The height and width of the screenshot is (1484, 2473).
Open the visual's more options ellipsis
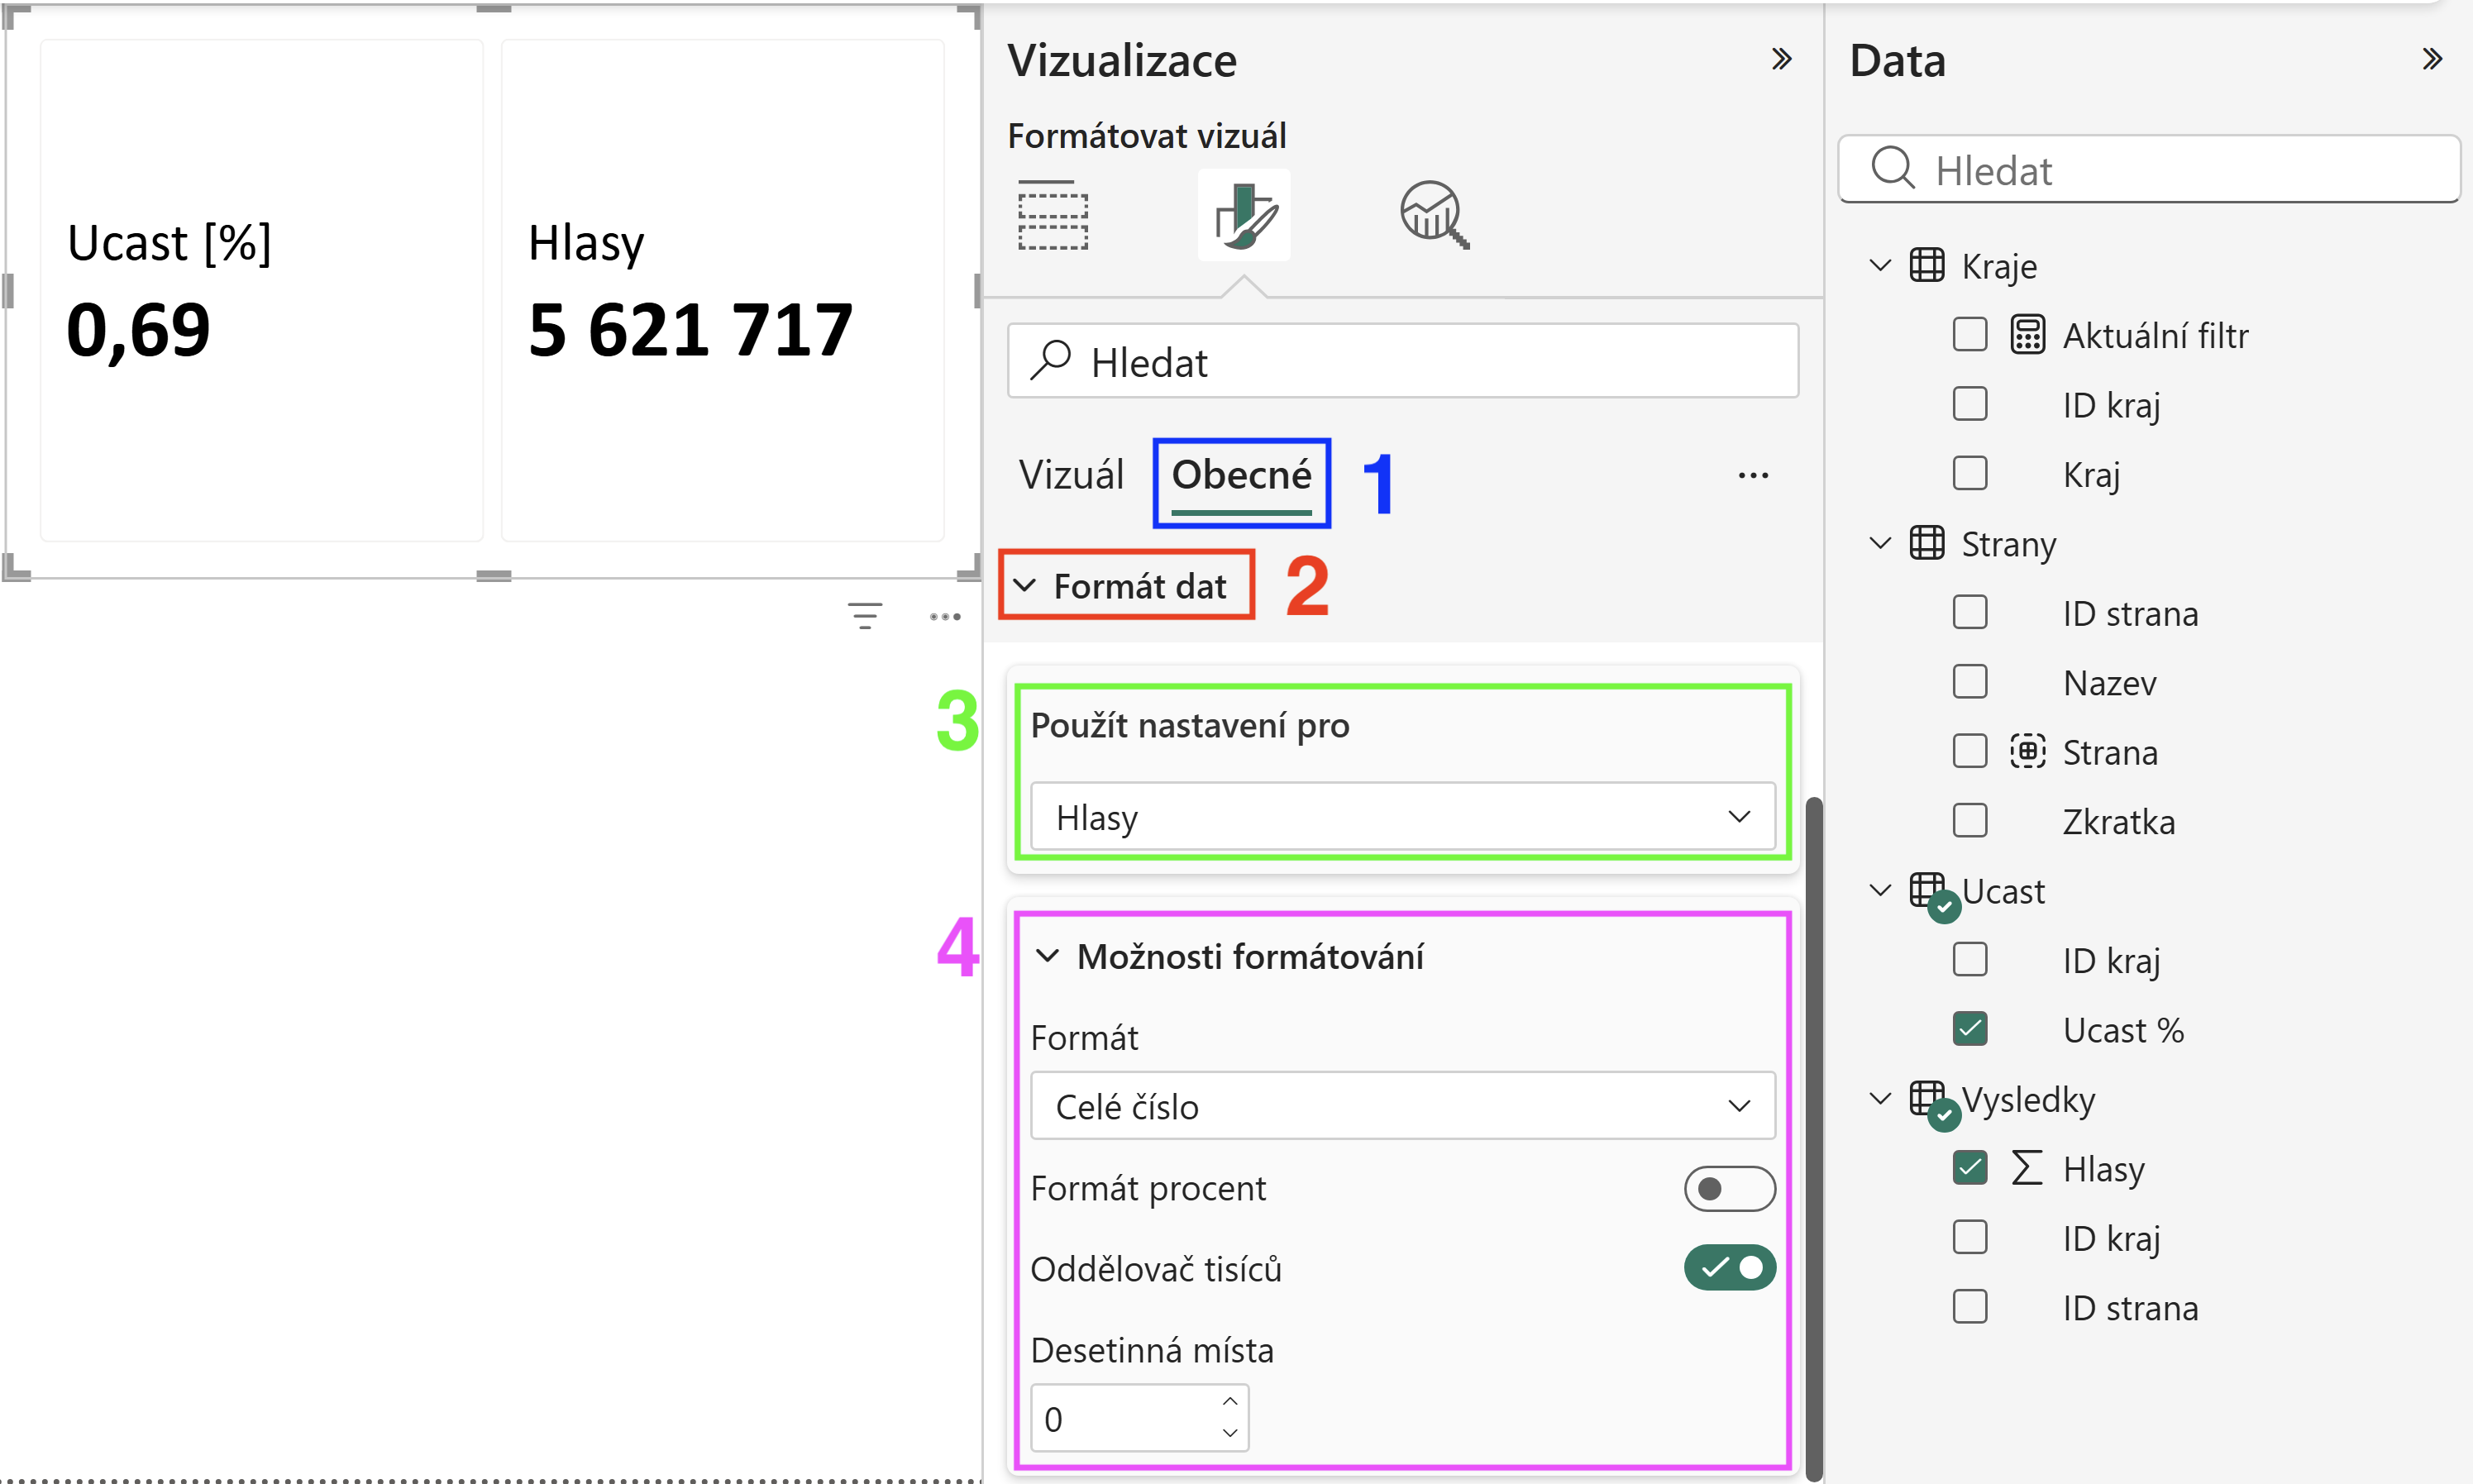[945, 616]
